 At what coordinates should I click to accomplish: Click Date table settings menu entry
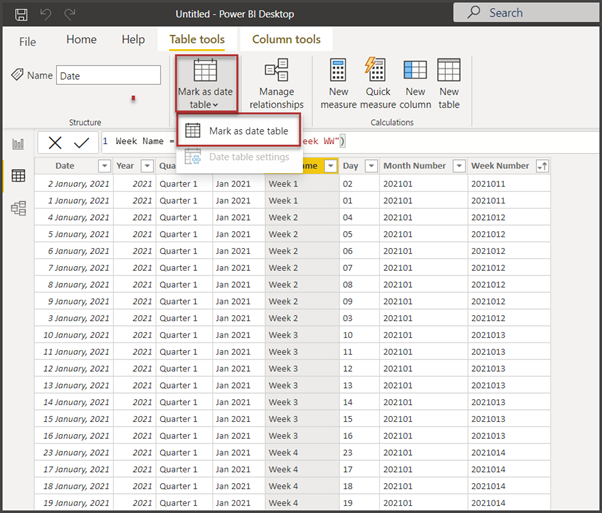click(x=239, y=157)
